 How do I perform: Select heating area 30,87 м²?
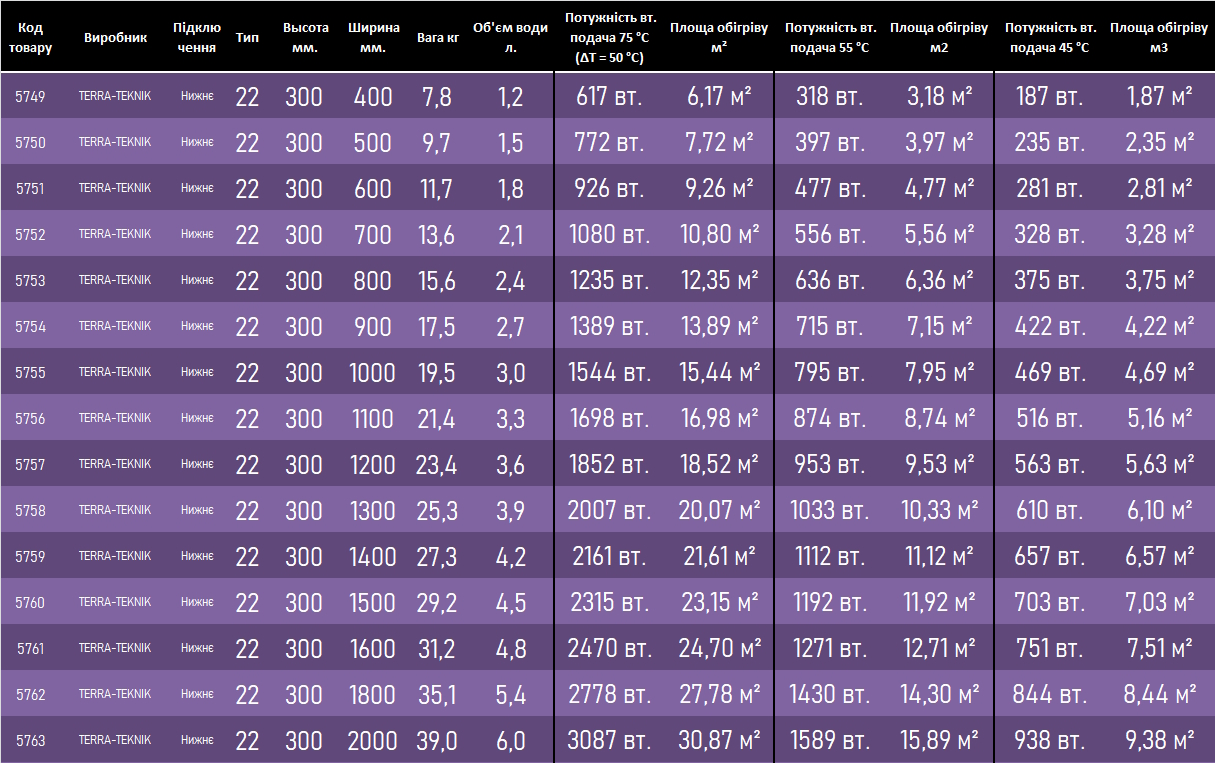click(719, 741)
